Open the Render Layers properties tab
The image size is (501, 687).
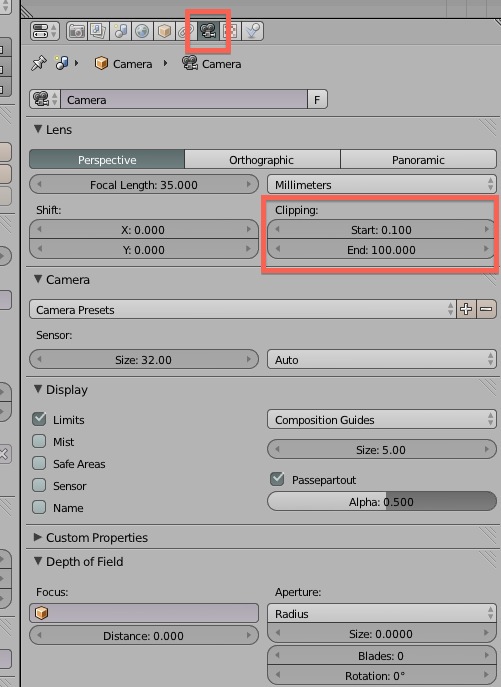click(x=99, y=31)
